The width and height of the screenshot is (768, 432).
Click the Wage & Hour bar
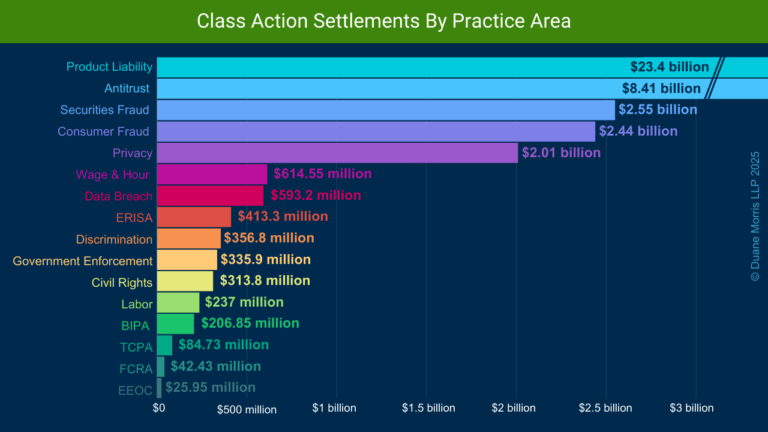212,174
